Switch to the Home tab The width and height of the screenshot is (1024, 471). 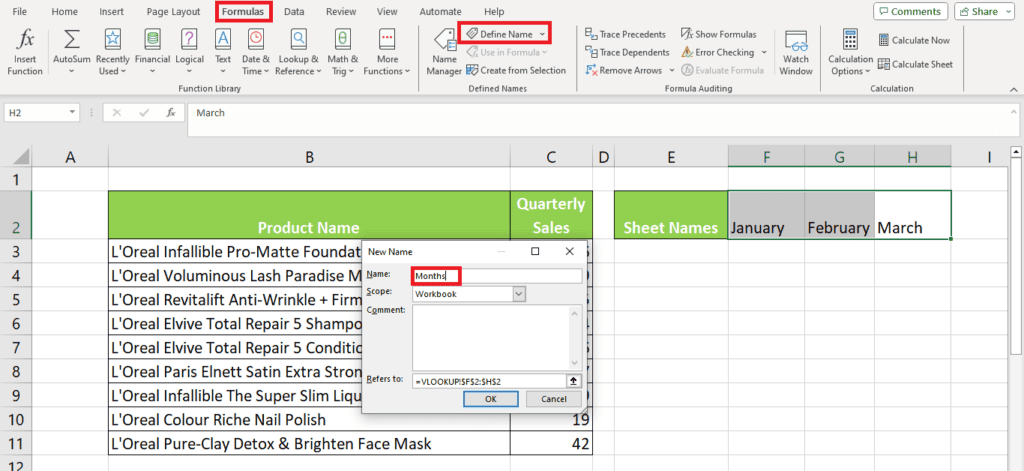(64, 12)
